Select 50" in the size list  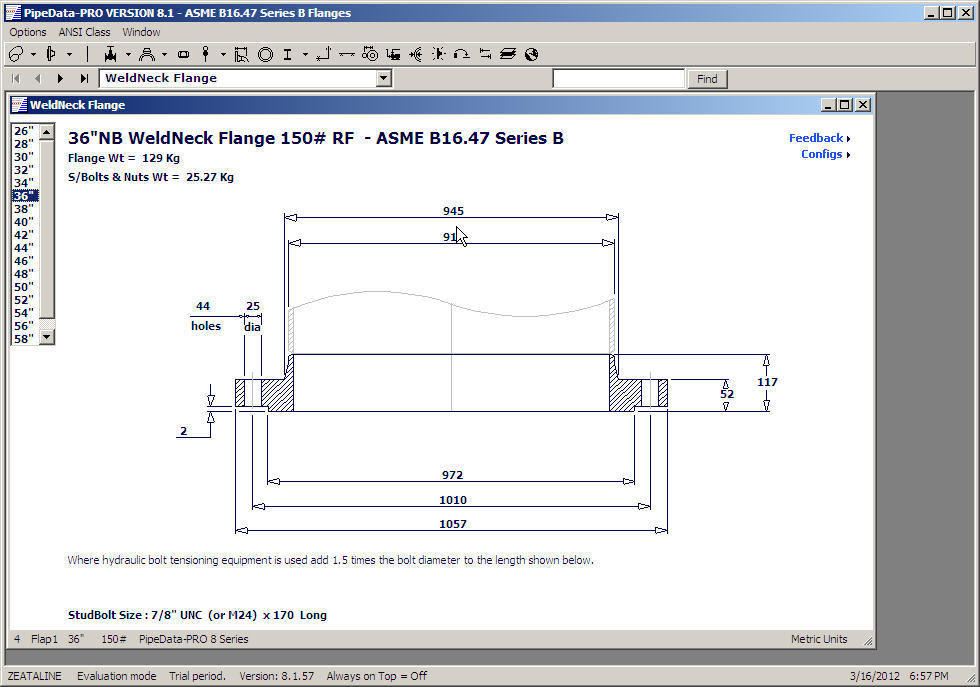click(x=24, y=287)
